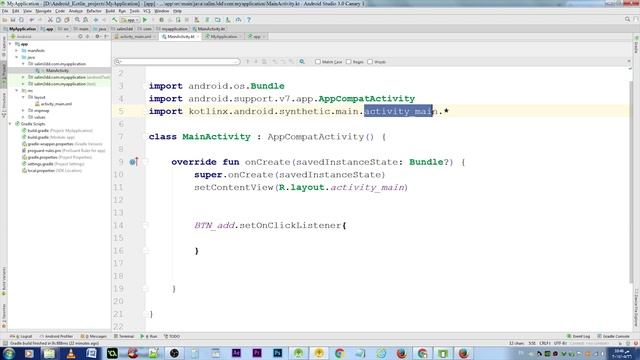Click the UTF-8 encoding in status bar

tap(560, 343)
